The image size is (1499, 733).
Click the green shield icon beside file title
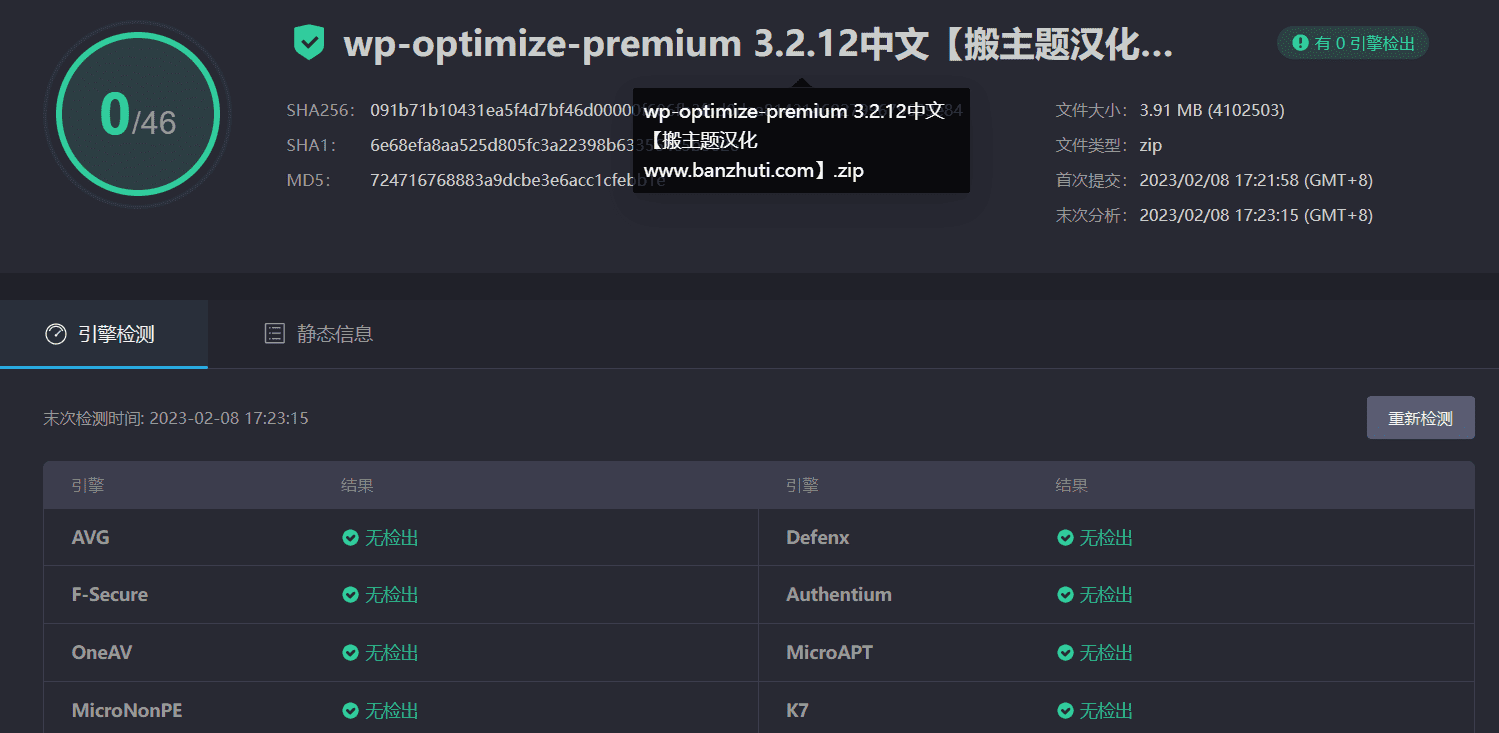point(309,43)
